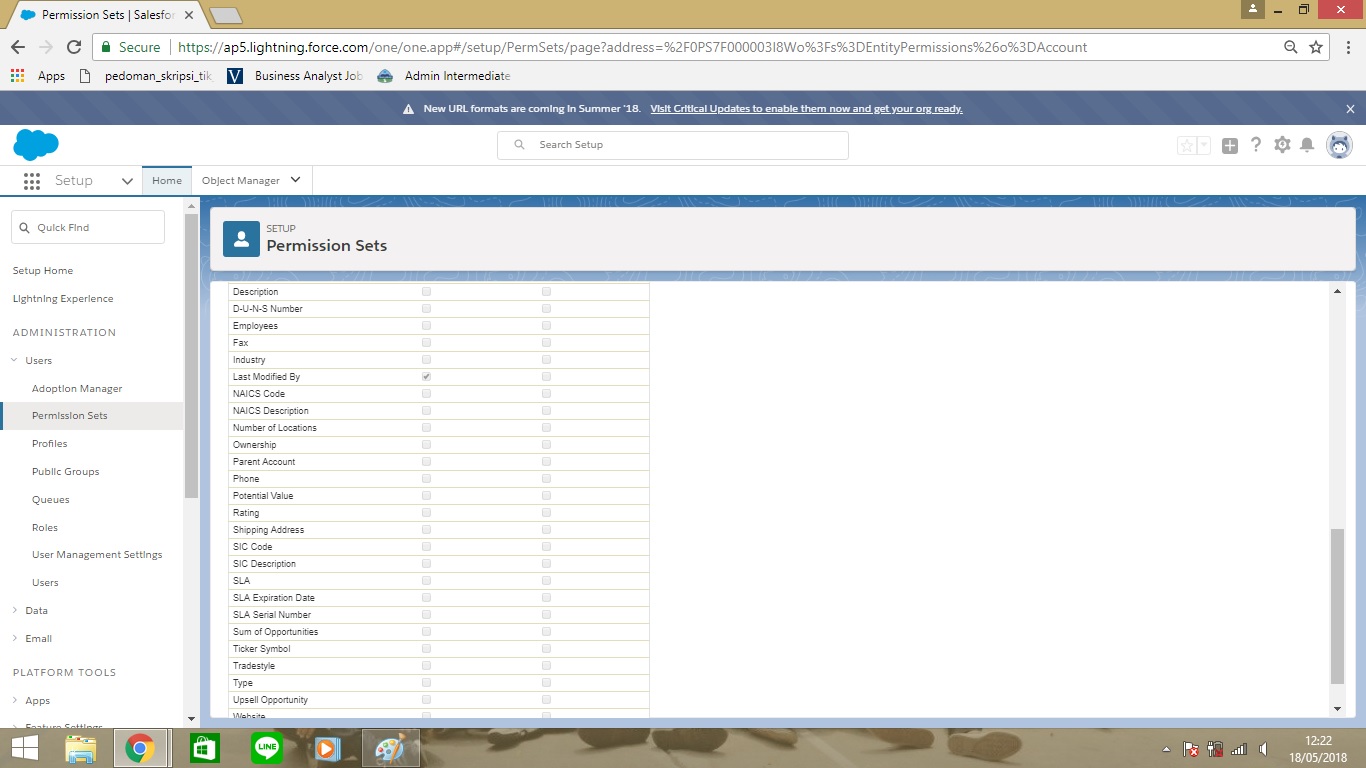Open Global Actions plus icon

[x=1230, y=145]
